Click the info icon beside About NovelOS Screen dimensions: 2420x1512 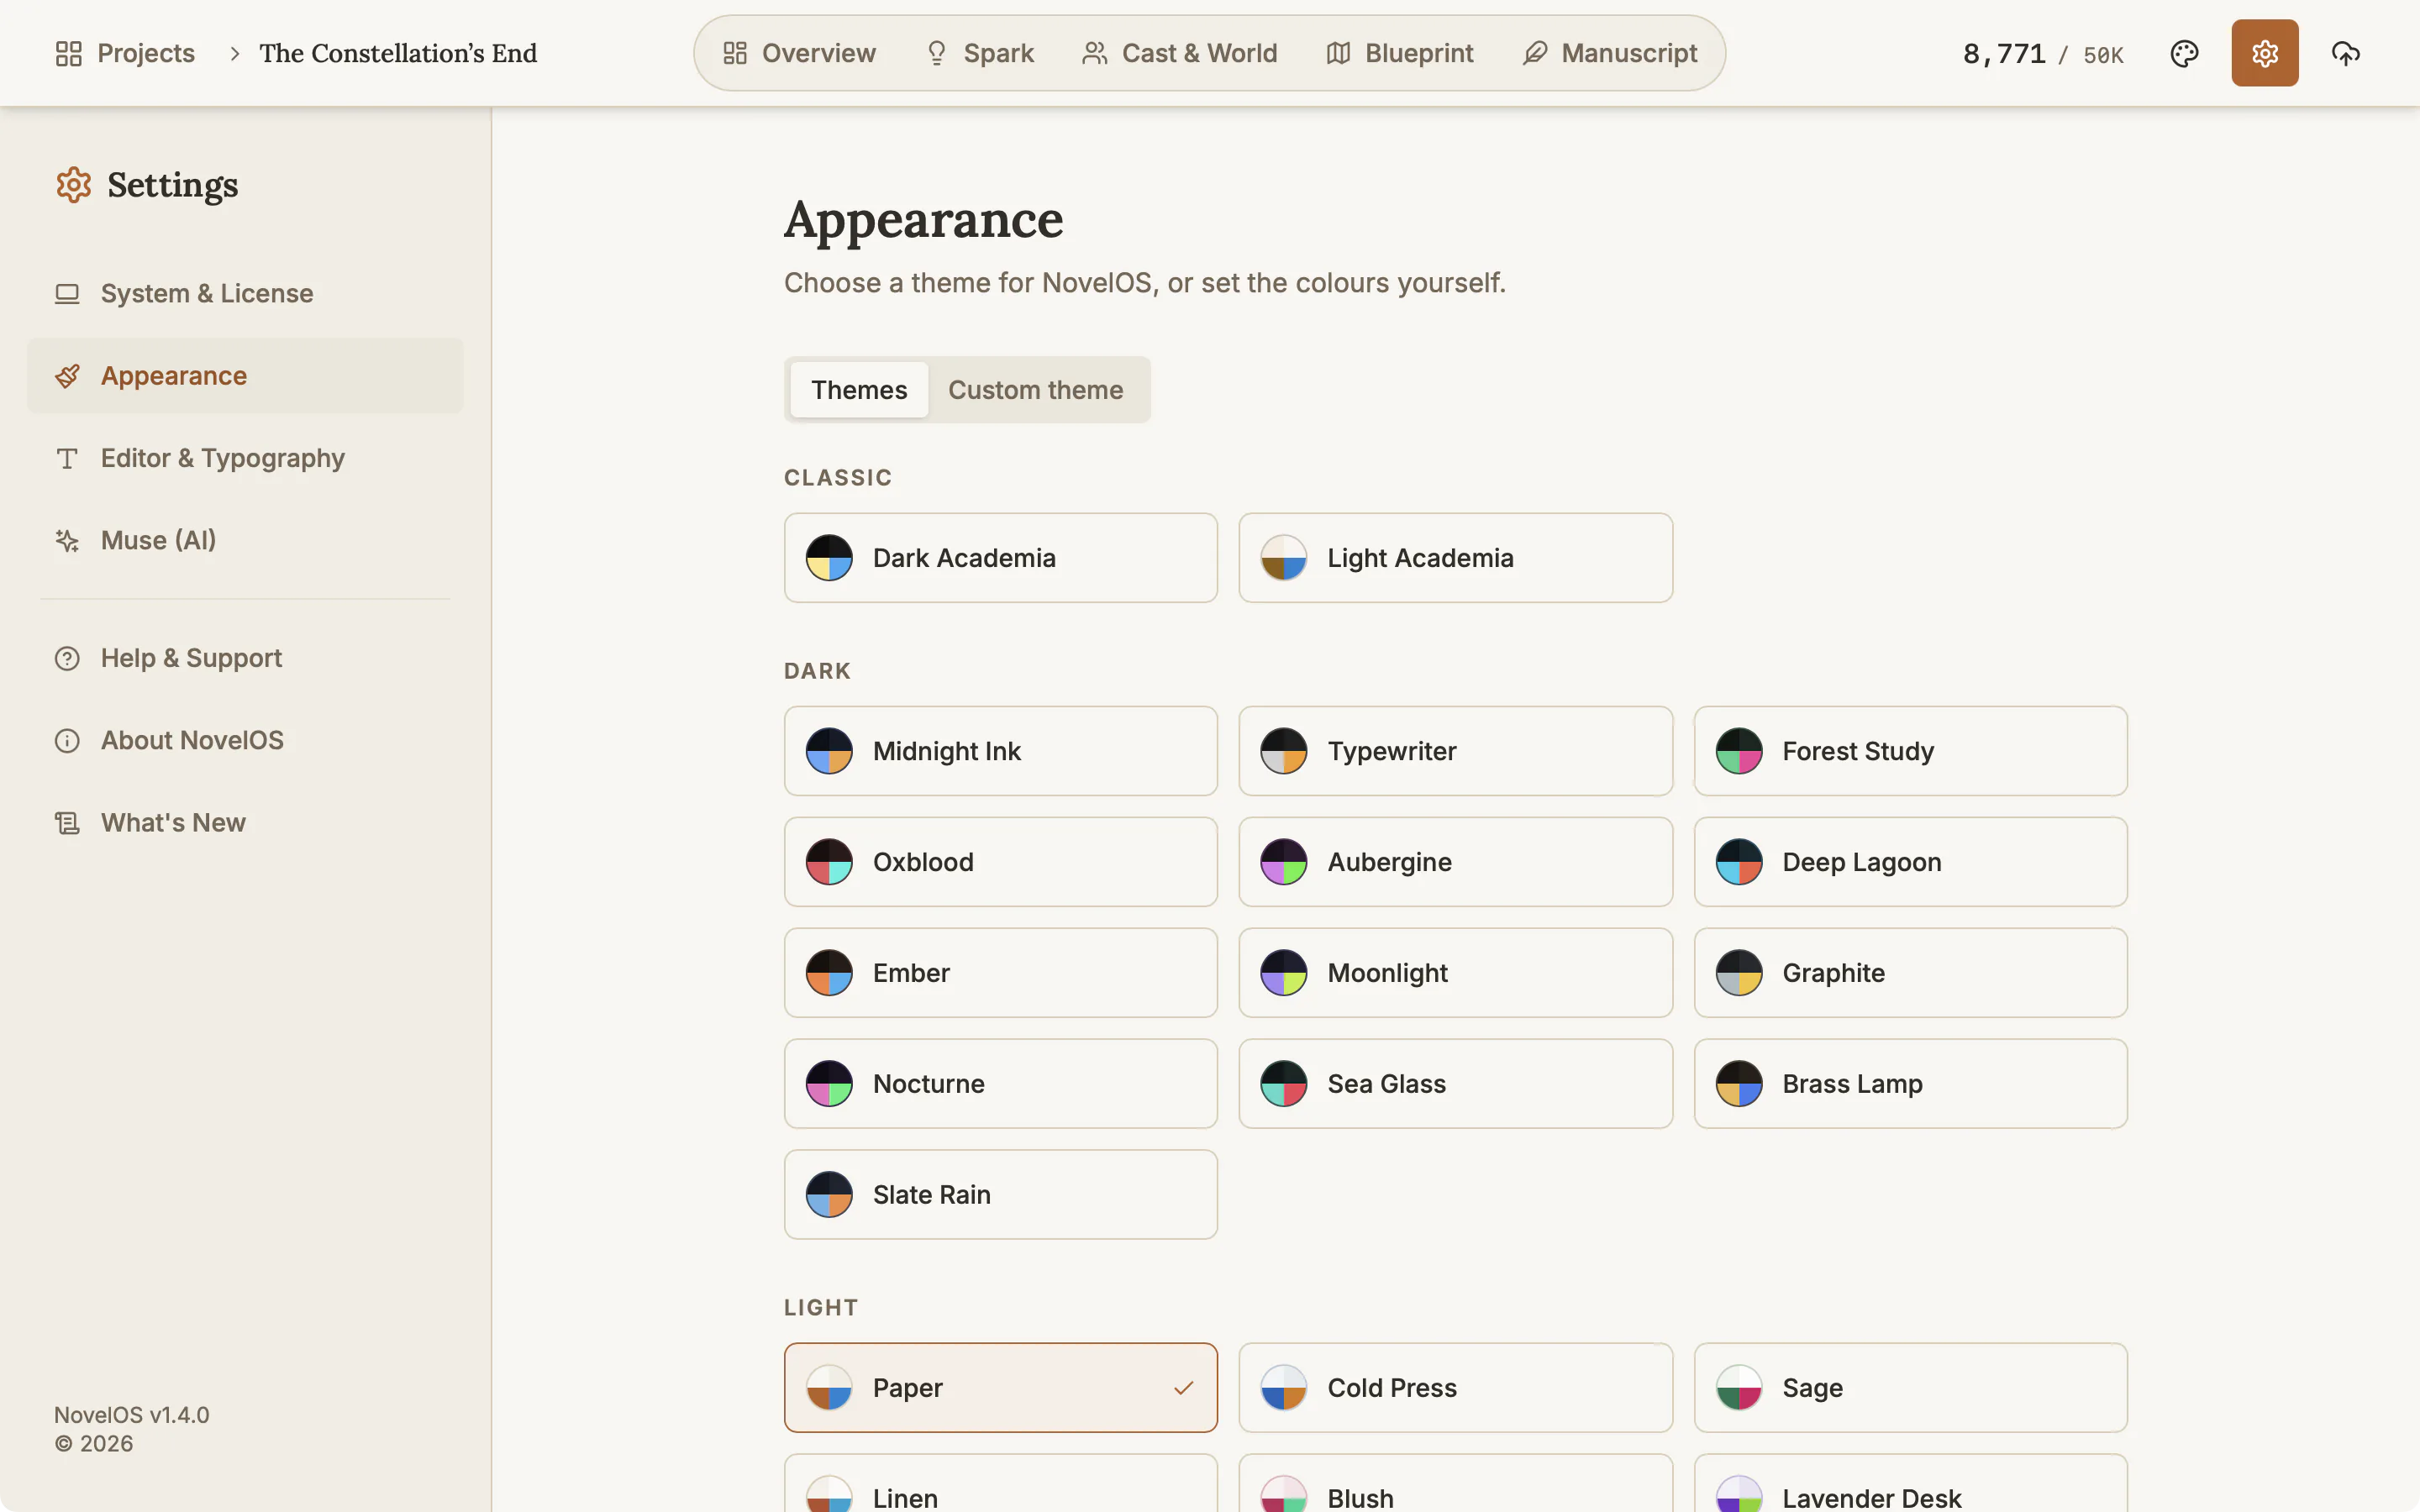click(x=67, y=741)
